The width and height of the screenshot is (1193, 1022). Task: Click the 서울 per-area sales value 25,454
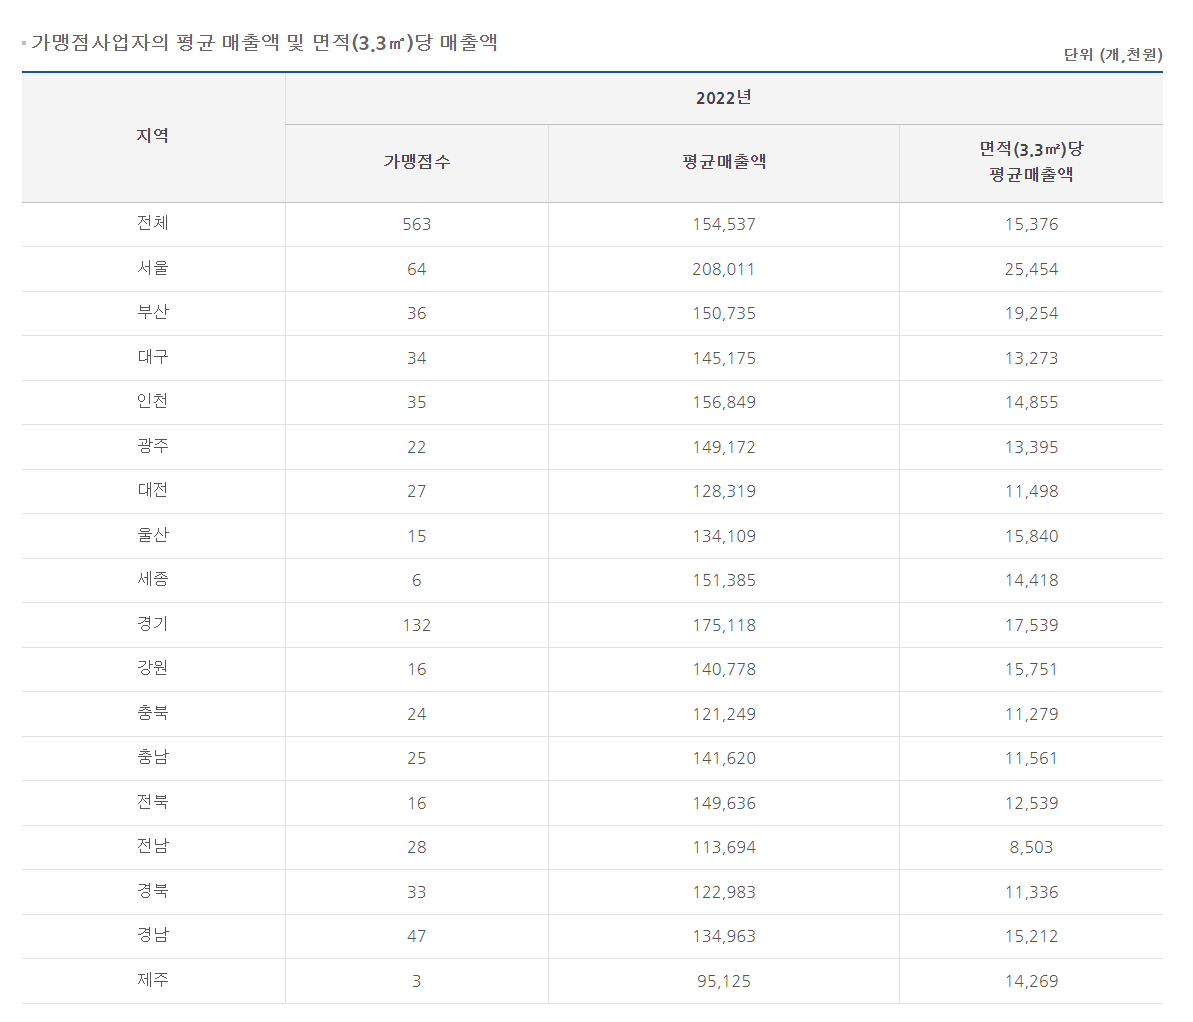(1031, 269)
